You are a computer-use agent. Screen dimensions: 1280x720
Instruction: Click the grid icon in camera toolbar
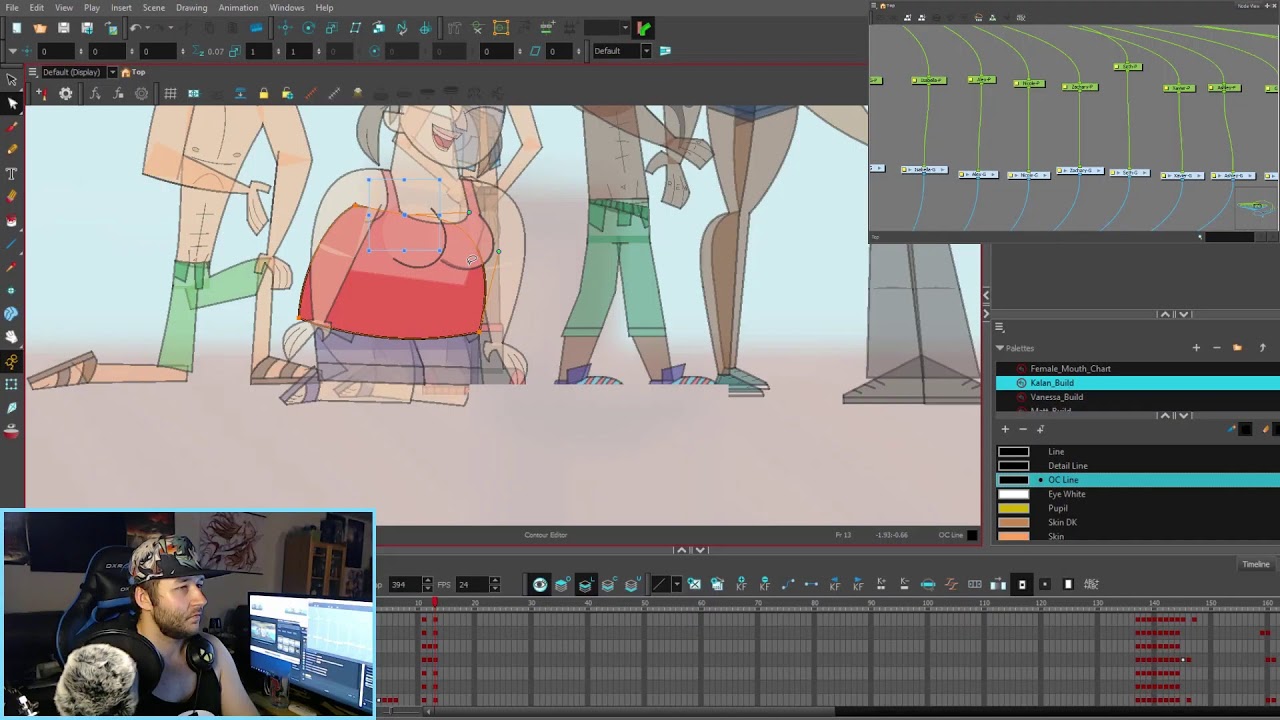(170, 94)
